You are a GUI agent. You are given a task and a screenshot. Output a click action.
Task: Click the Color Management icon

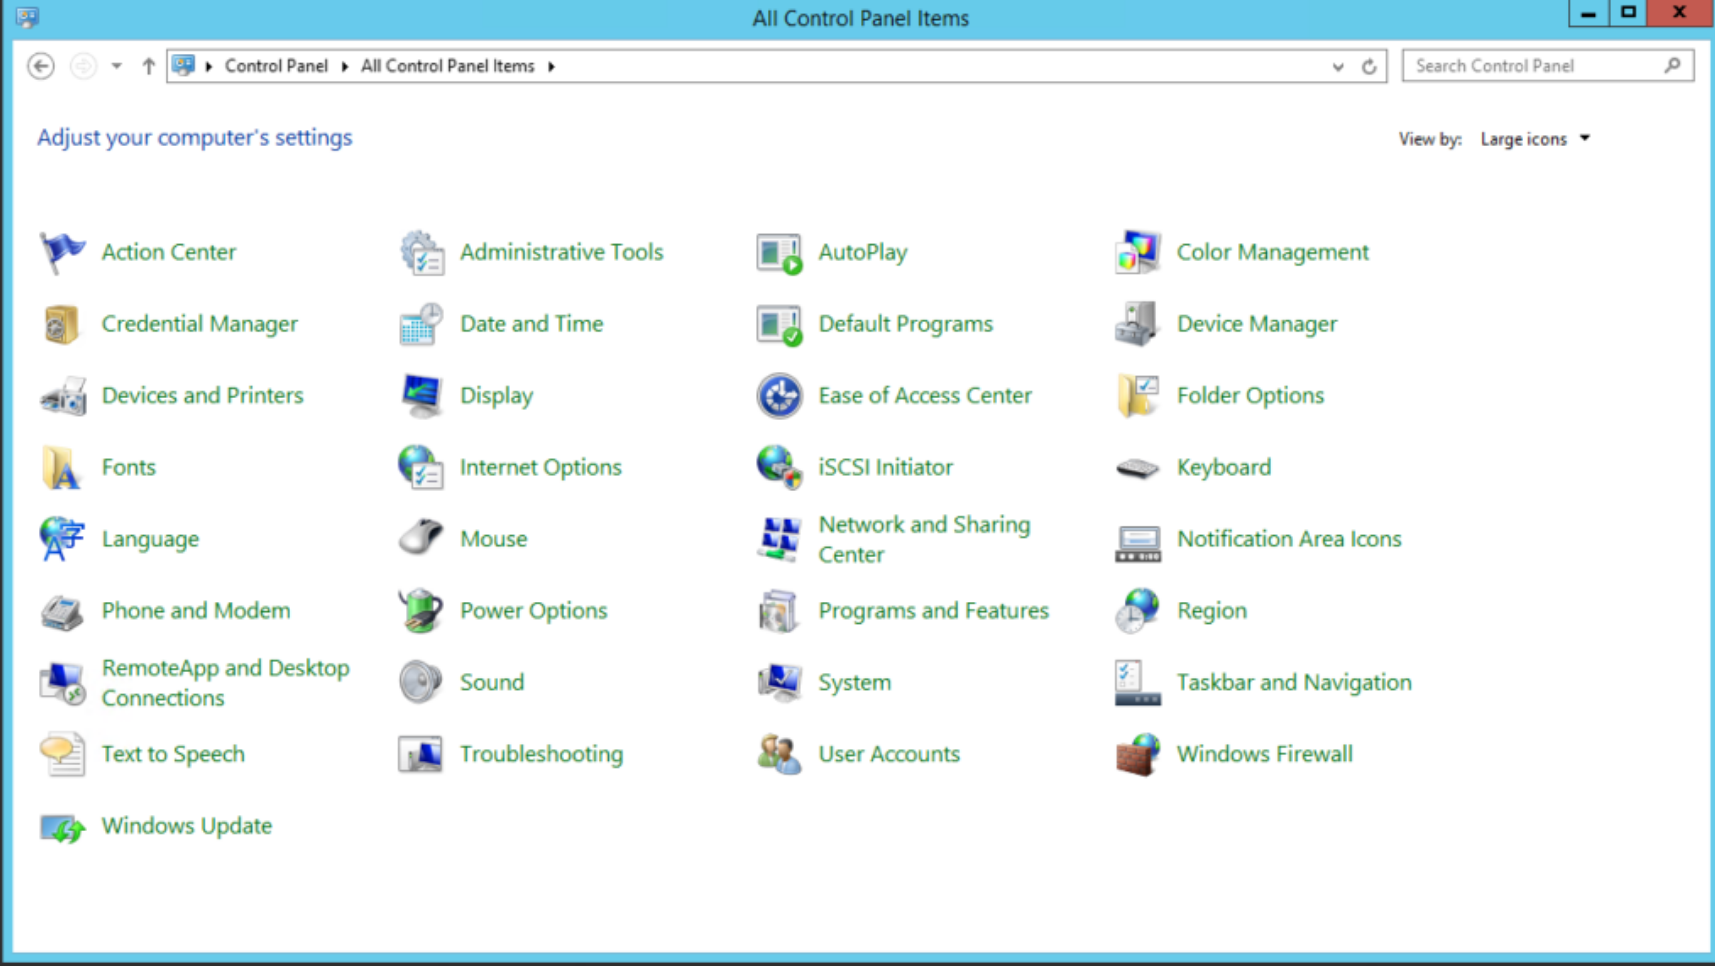(1137, 252)
